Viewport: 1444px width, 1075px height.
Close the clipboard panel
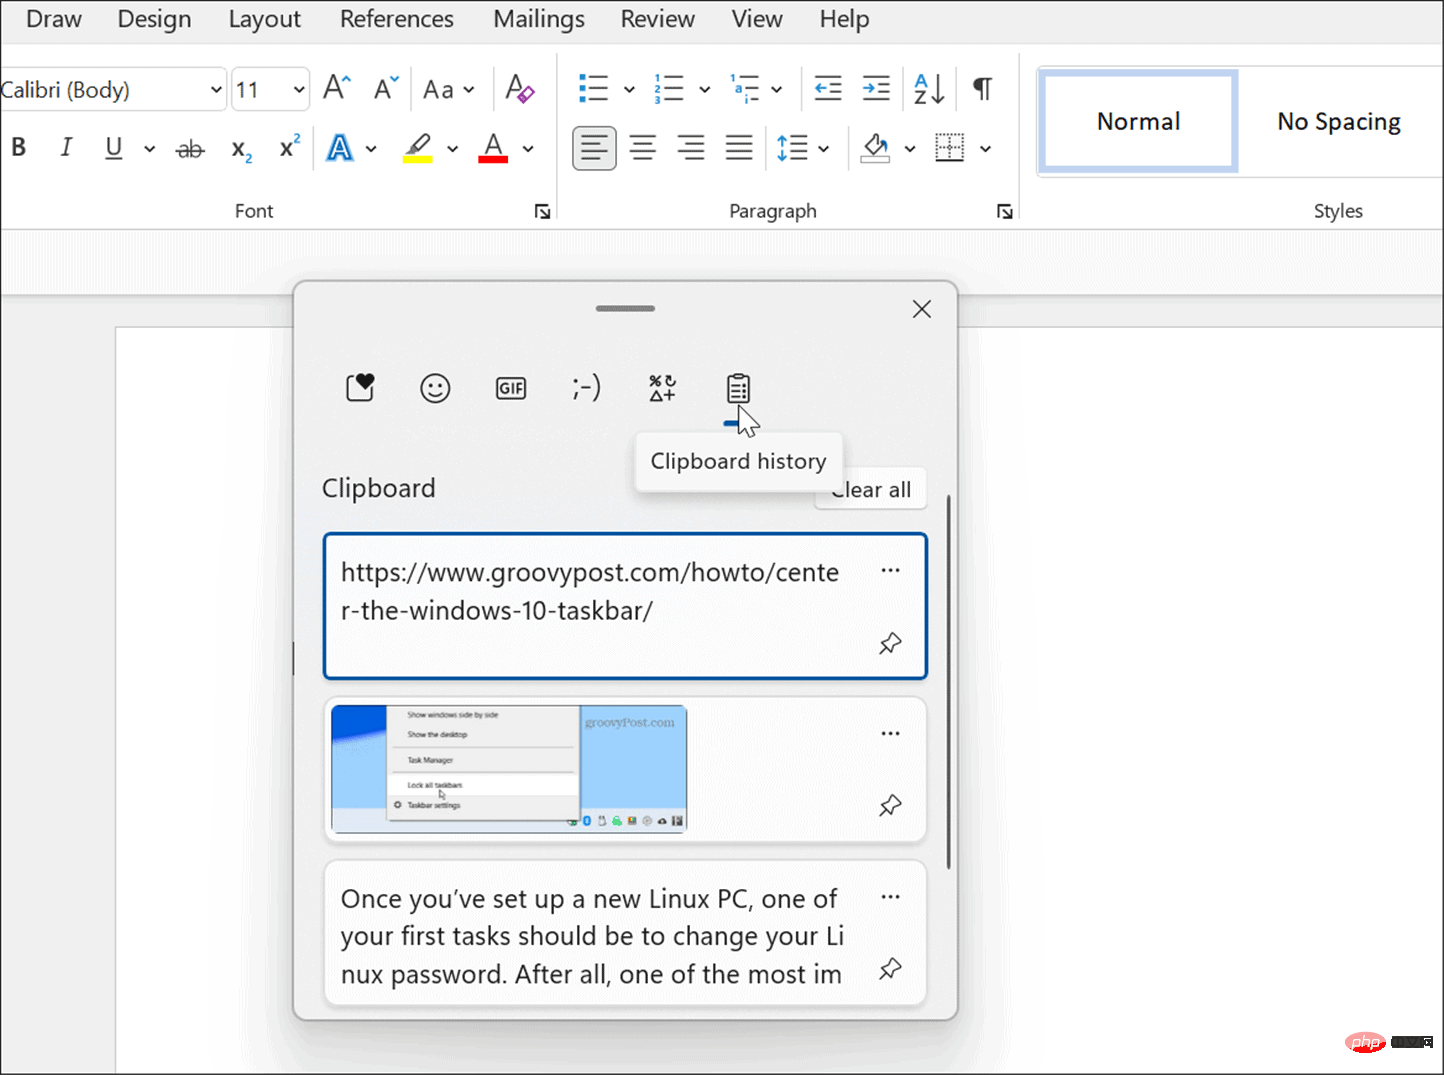tap(922, 309)
